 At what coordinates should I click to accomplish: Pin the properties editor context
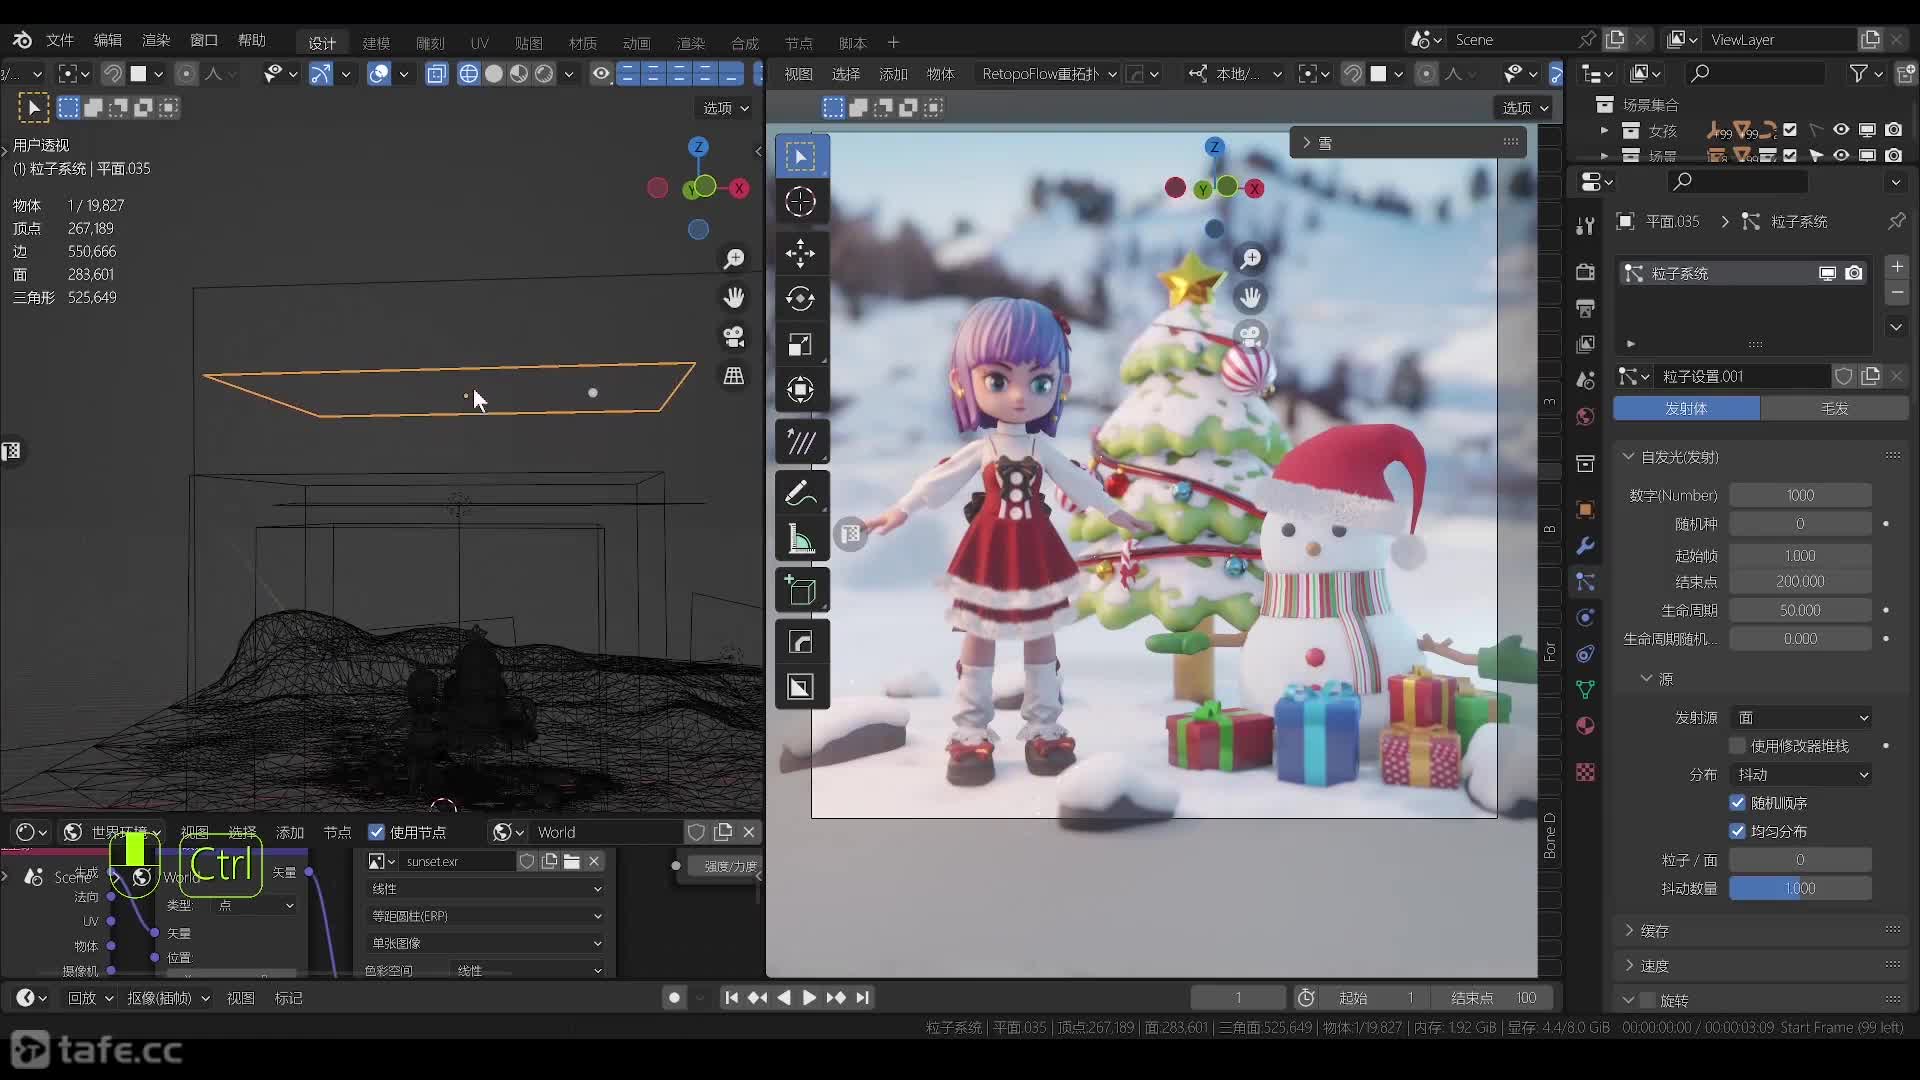(x=1896, y=221)
